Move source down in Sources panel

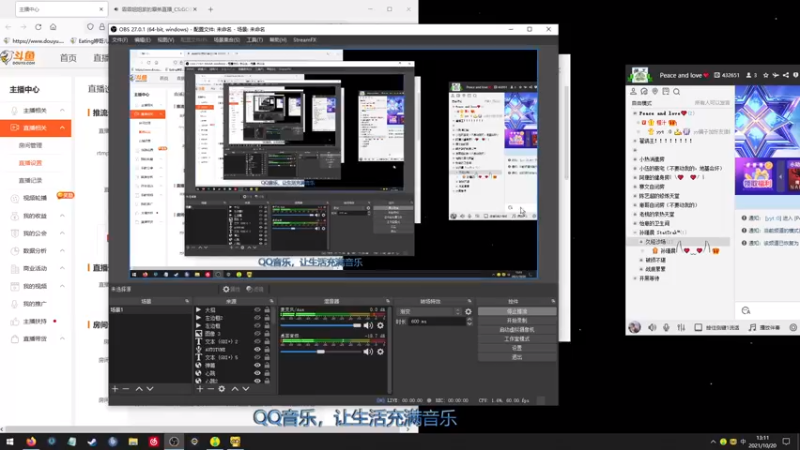pyautogui.click(x=245, y=389)
